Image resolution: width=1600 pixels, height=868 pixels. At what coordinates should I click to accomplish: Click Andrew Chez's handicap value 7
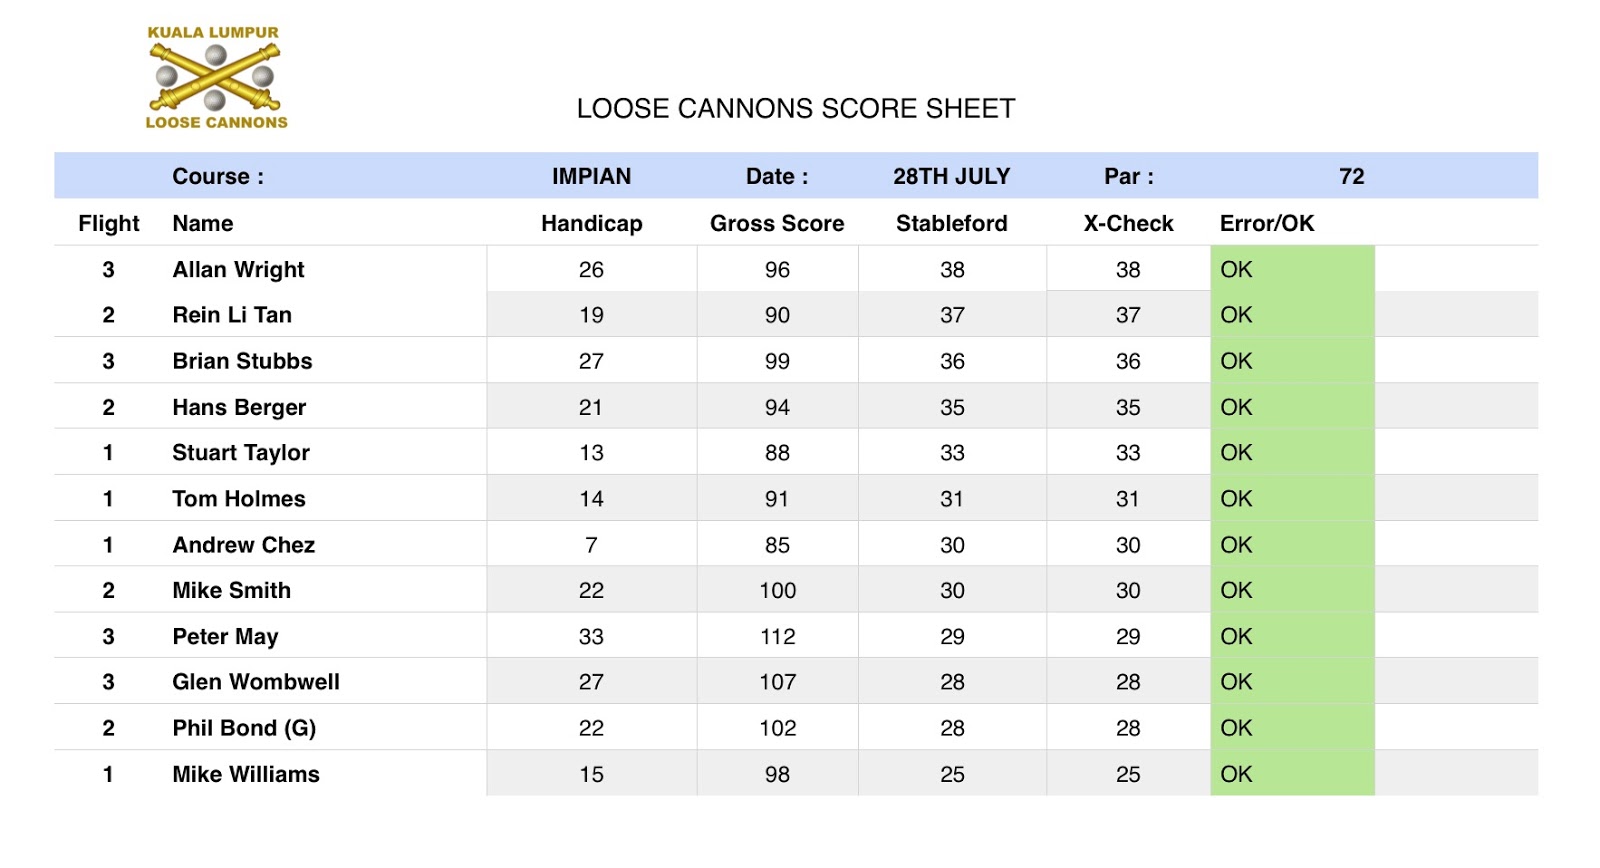pos(591,545)
